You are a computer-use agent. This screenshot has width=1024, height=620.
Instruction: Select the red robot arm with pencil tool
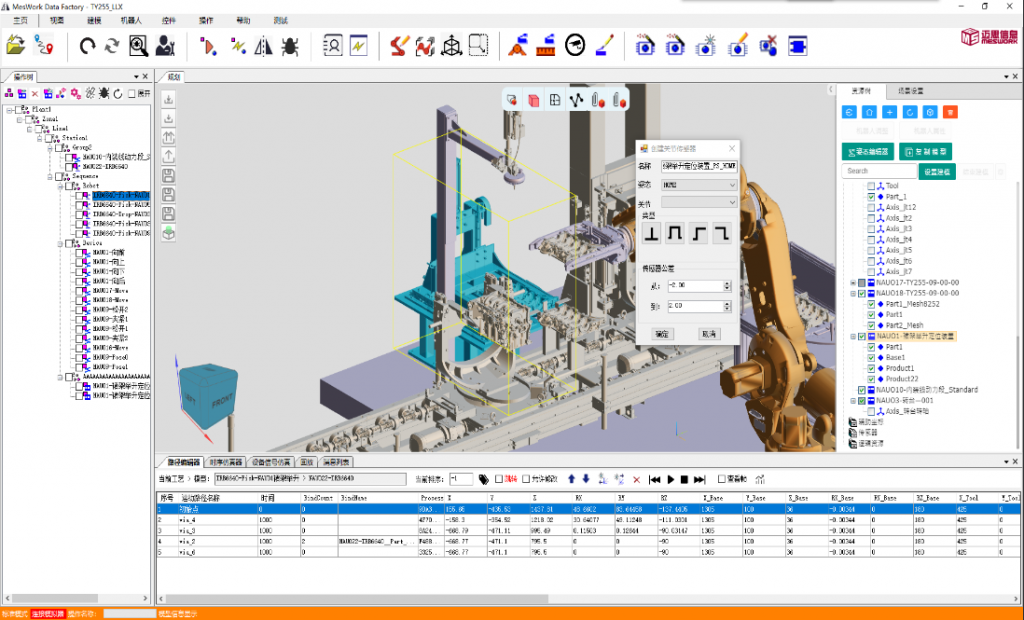pos(399,46)
